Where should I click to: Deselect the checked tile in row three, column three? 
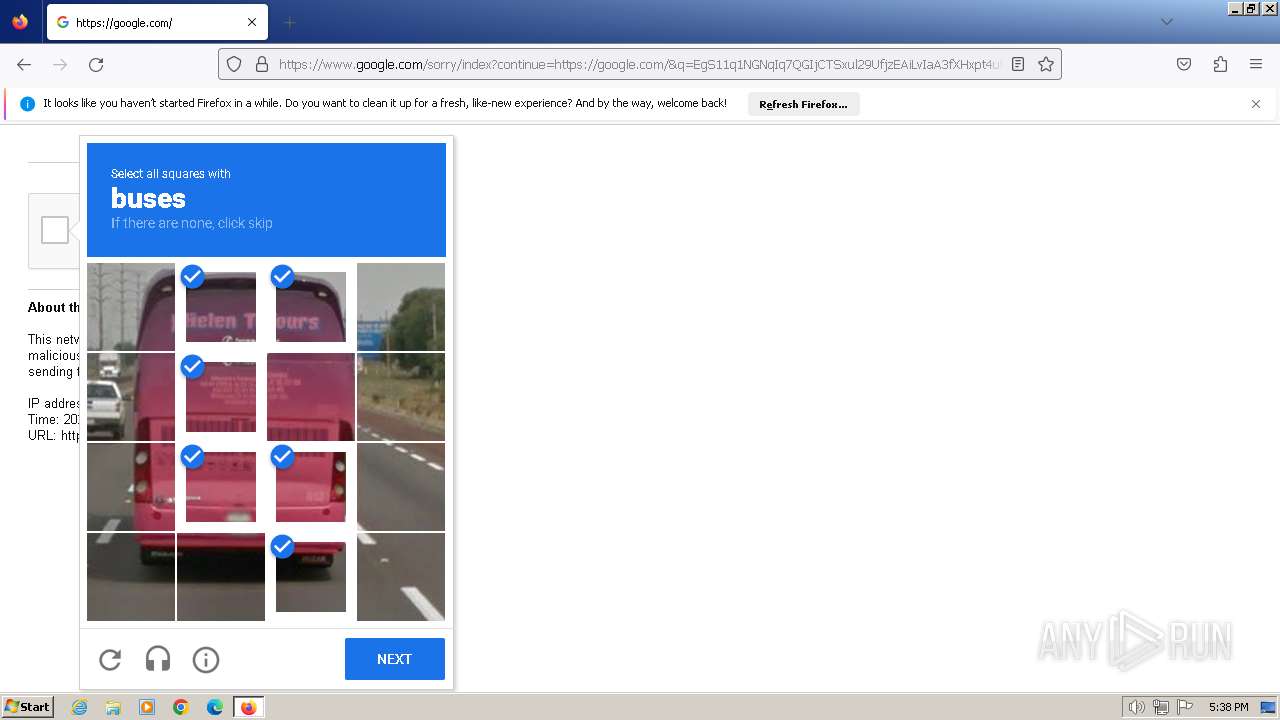311,487
